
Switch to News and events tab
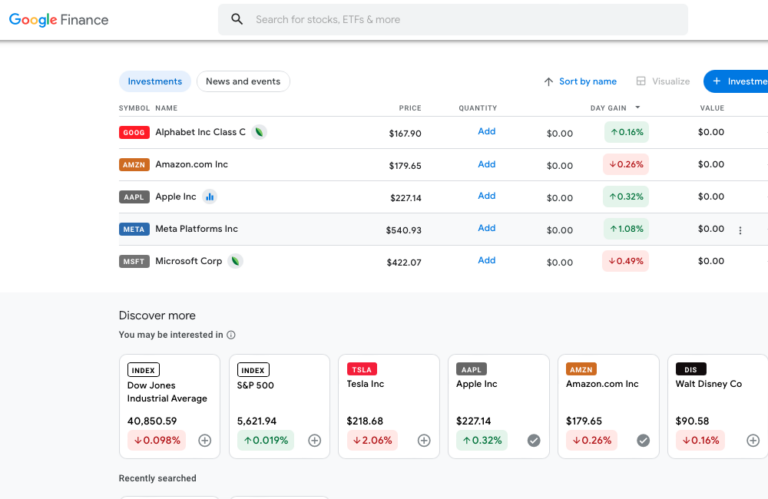pos(243,81)
